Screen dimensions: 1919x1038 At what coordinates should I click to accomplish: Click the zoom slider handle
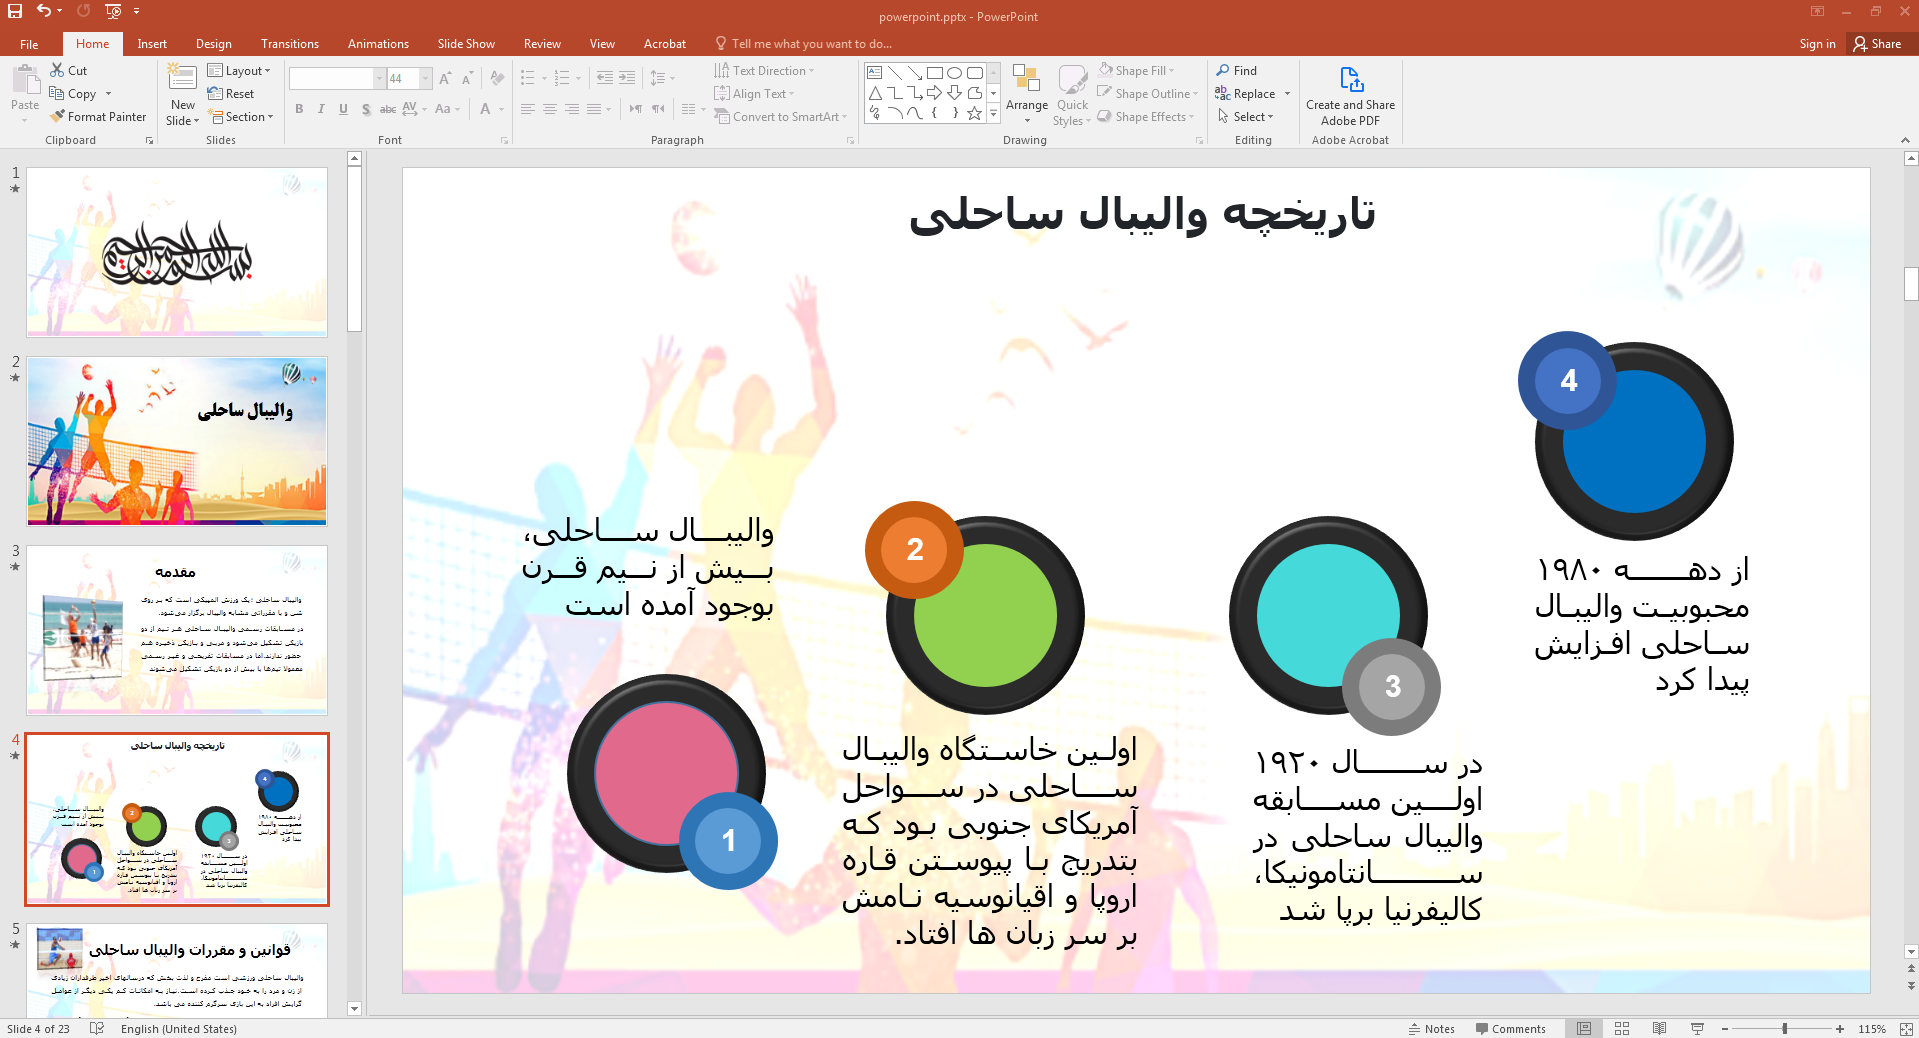click(1785, 1029)
